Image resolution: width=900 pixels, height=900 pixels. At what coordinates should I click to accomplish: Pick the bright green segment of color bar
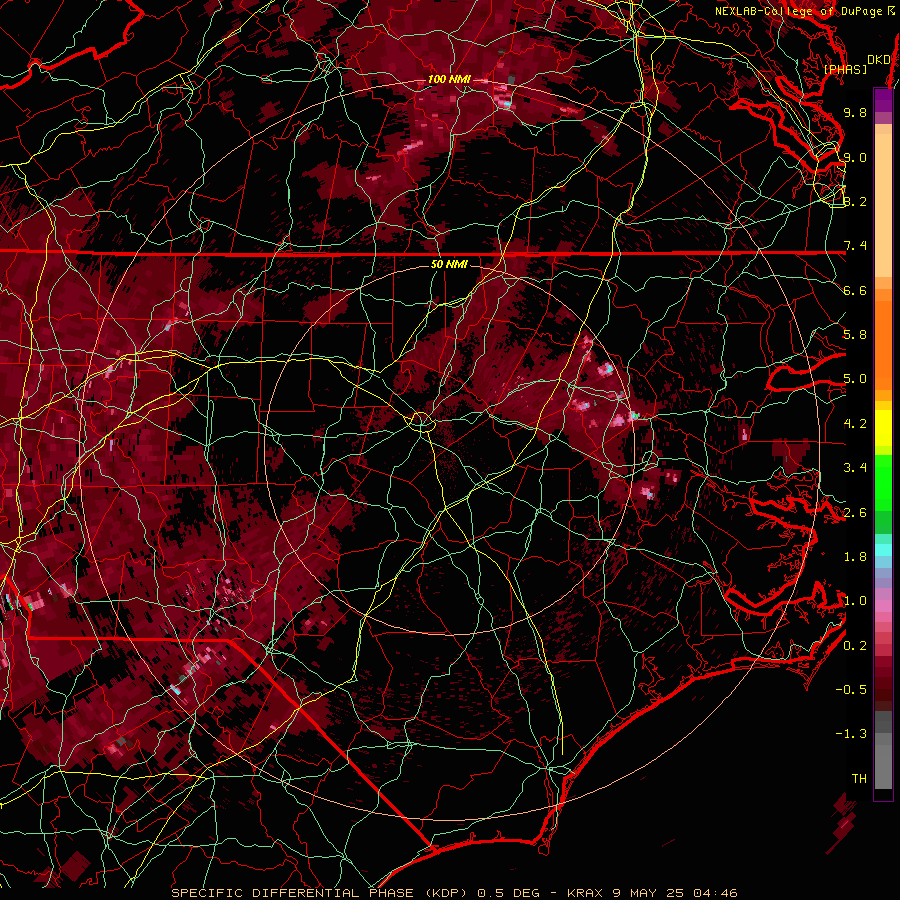click(x=883, y=482)
